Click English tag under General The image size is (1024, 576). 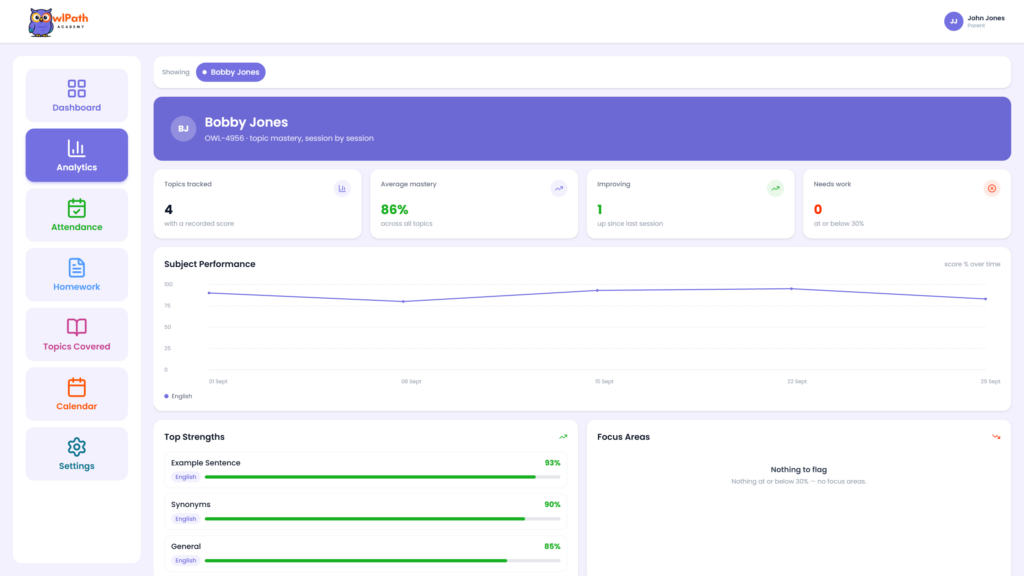tap(185, 561)
